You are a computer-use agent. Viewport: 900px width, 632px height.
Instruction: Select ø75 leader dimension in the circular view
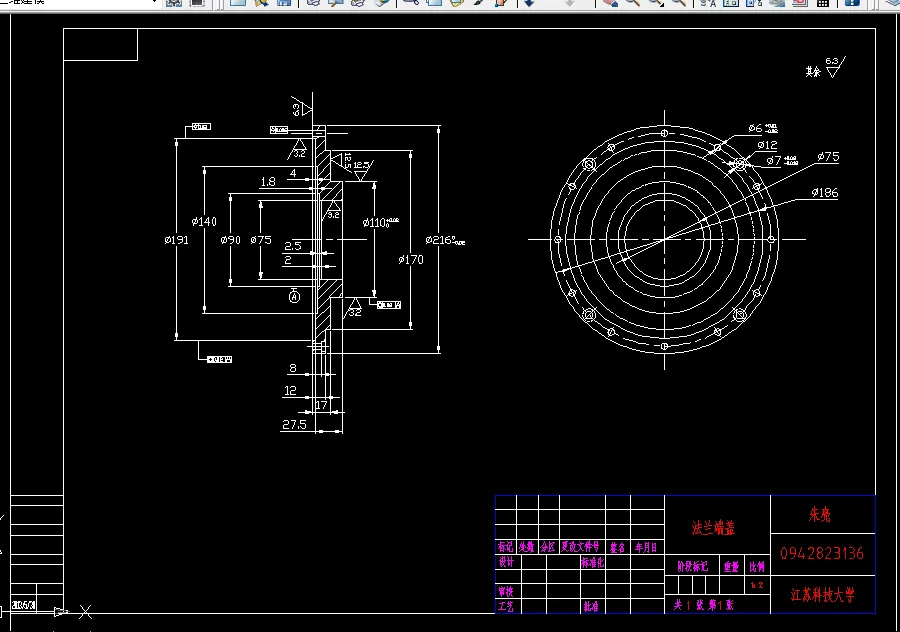click(x=828, y=157)
